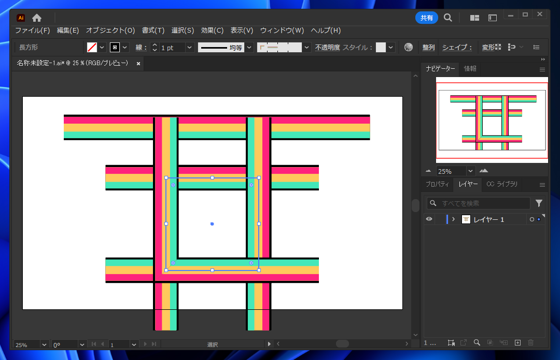Click the 1 pt stroke weight field

click(172, 48)
